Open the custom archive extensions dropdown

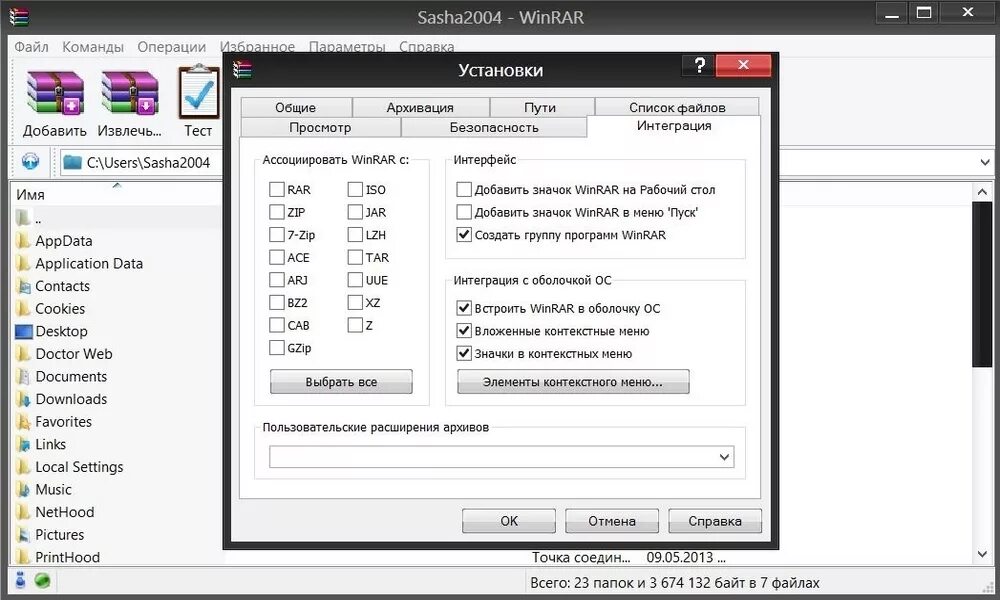(x=724, y=457)
